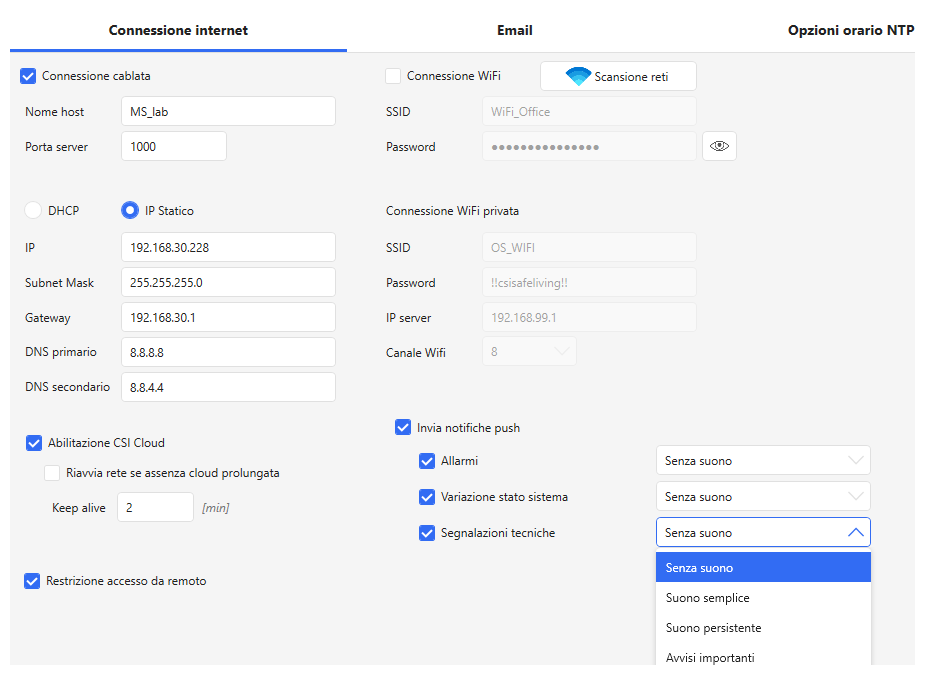Select the IP Statico radio button

(x=129, y=211)
